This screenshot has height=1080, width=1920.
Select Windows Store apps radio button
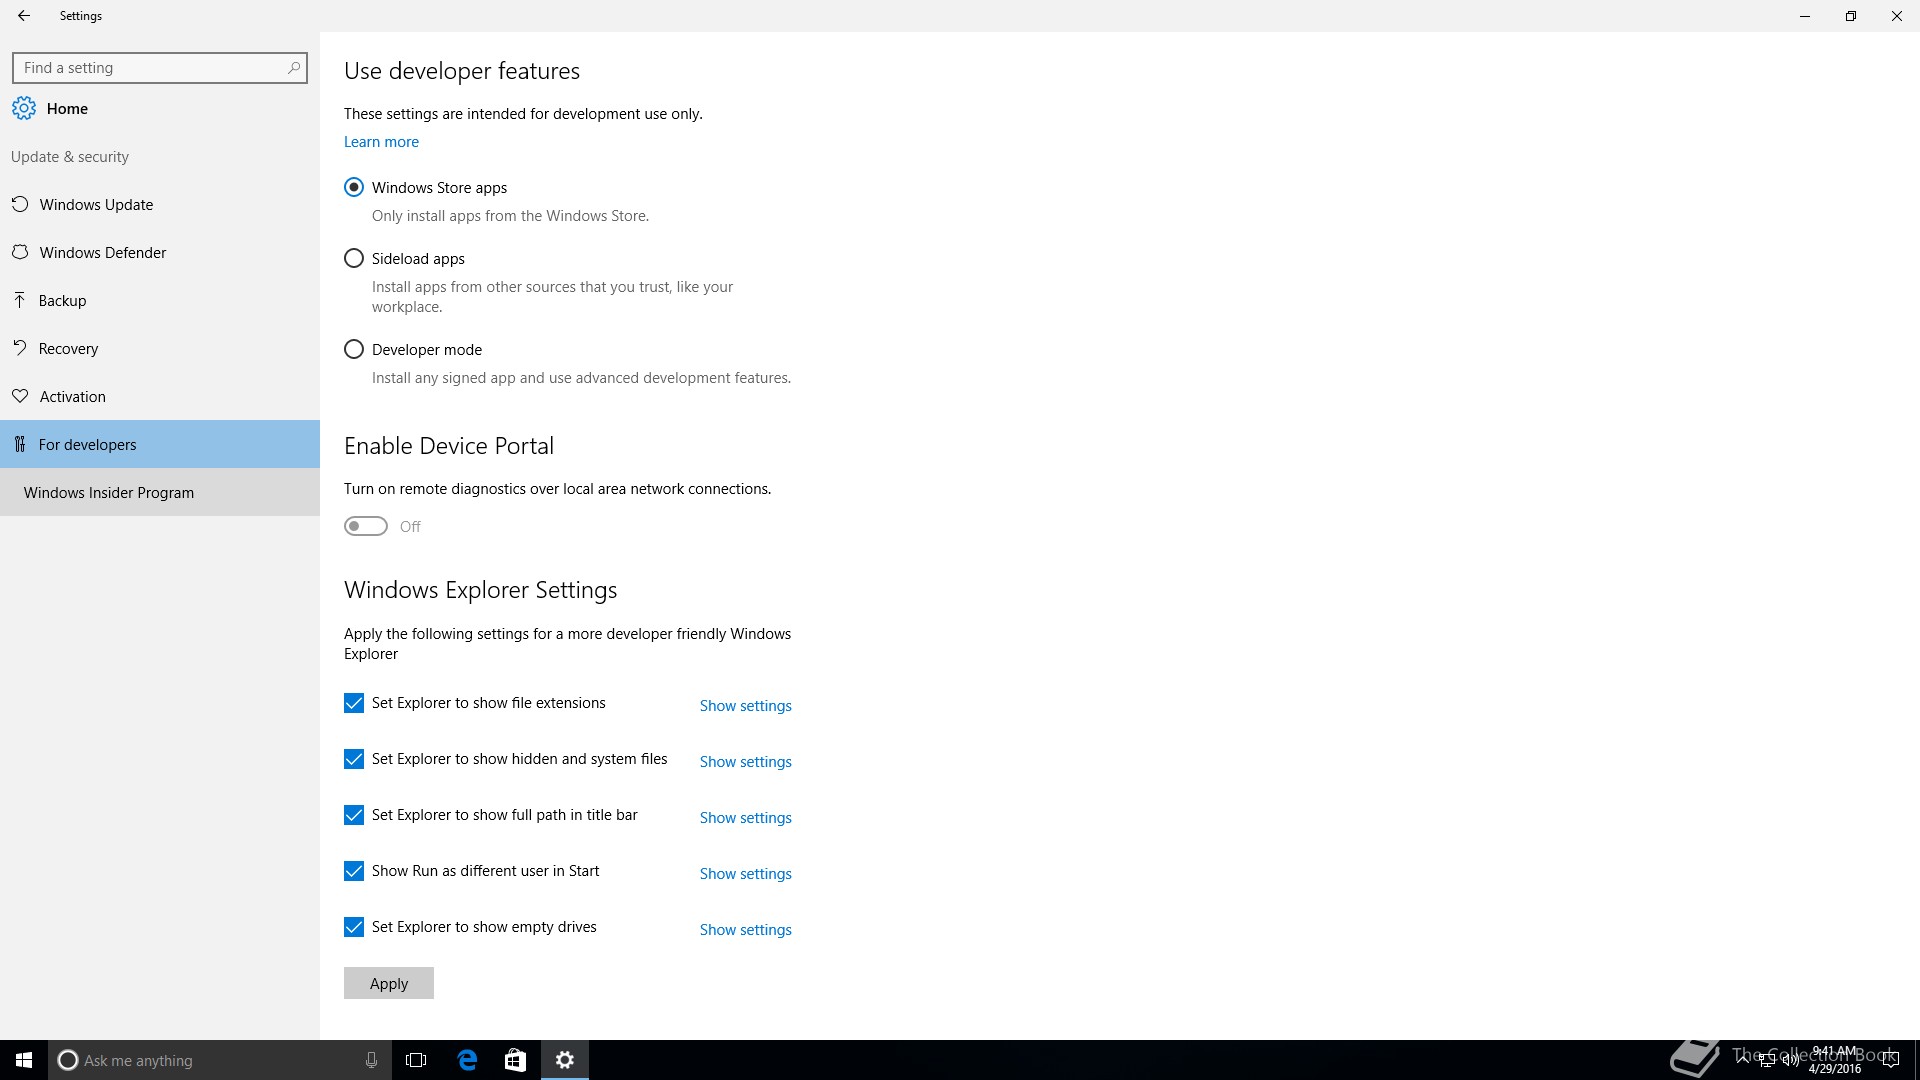pos(354,187)
